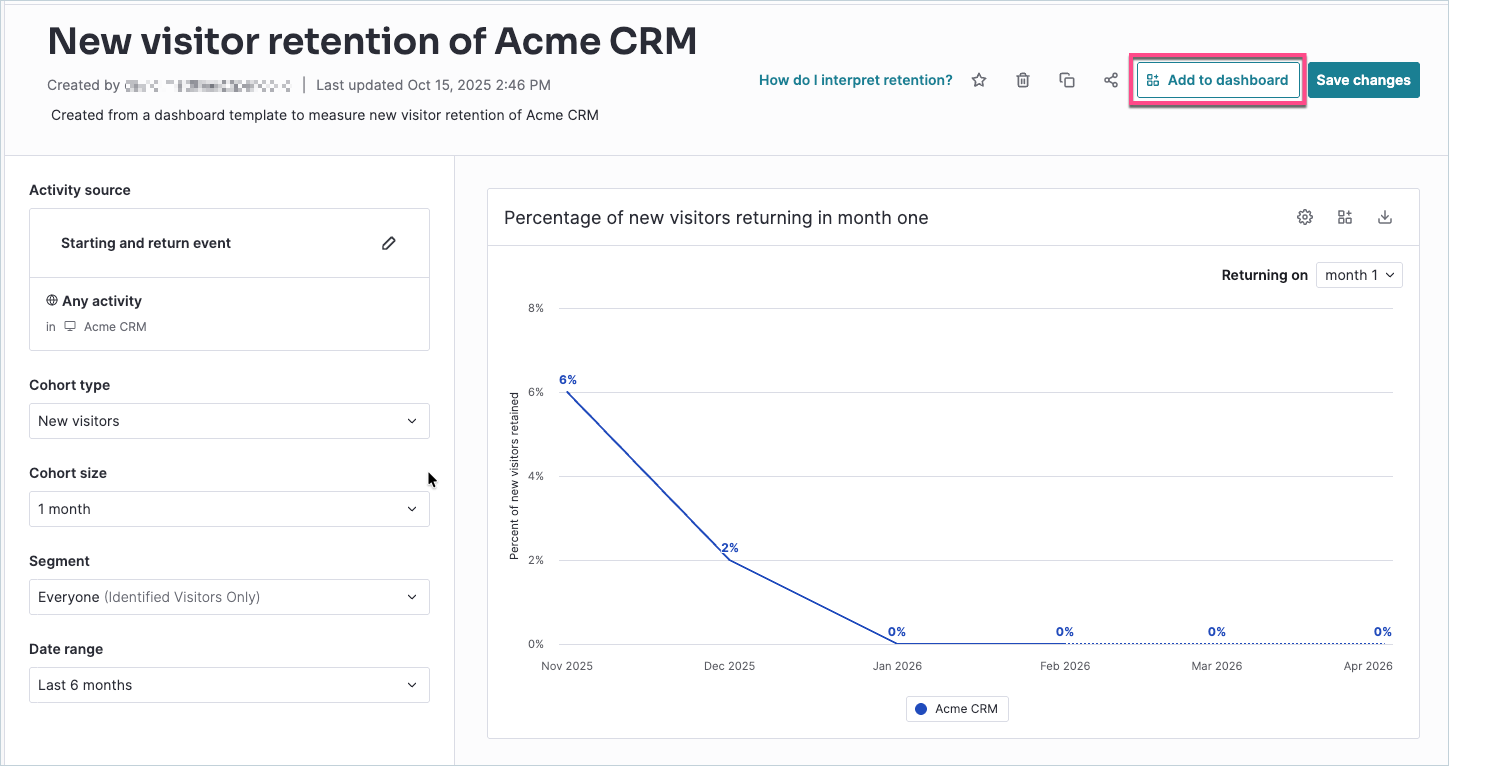The width and height of the screenshot is (1510, 766).
Task: Click Add to dashboard button
Action: coord(1218,80)
